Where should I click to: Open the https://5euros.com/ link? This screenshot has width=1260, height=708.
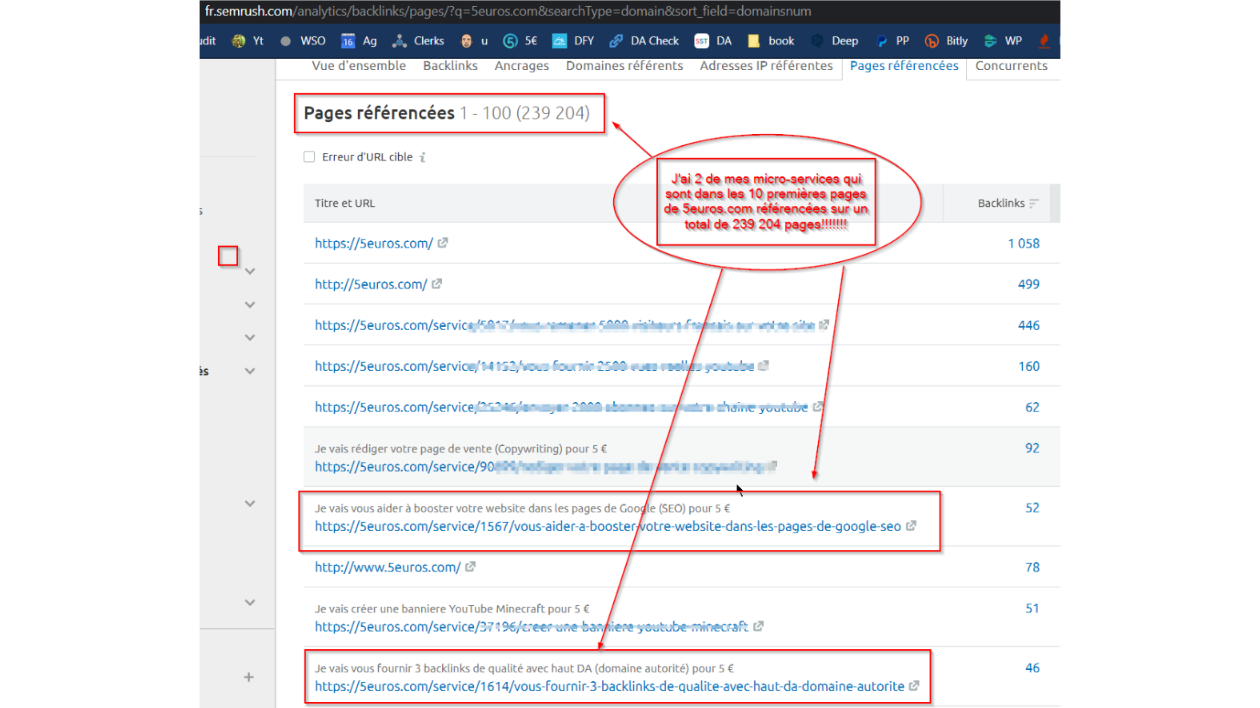374,243
